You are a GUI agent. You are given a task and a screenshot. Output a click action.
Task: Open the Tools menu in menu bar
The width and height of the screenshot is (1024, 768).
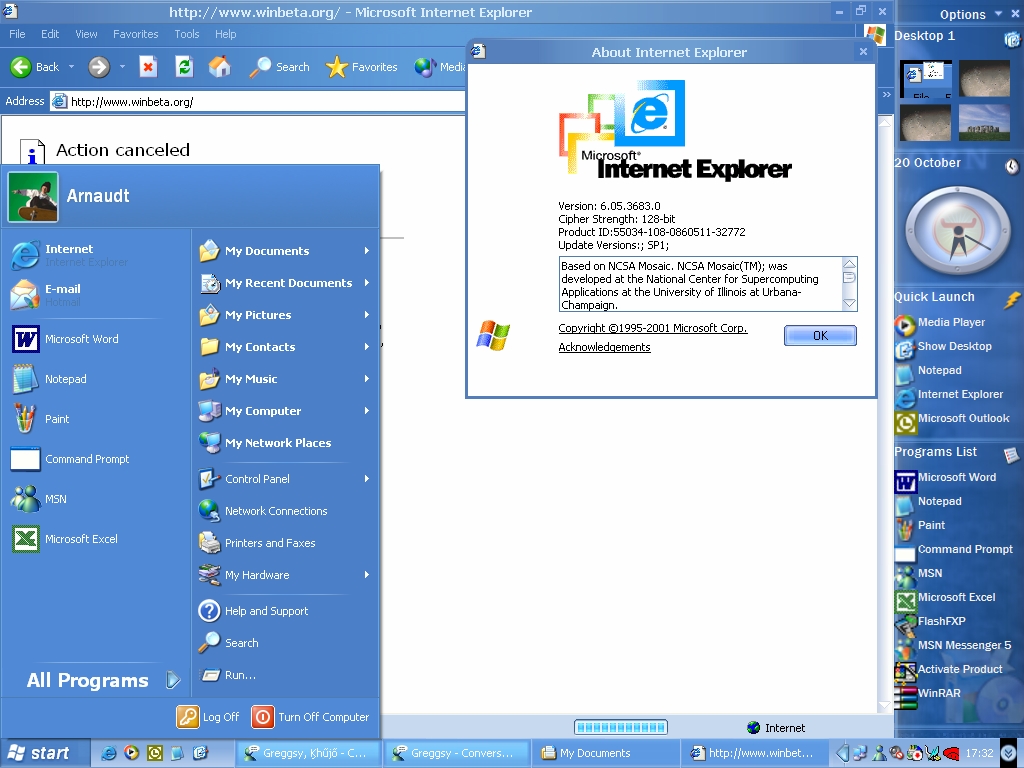pyautogui.click(x=187, y=34)
